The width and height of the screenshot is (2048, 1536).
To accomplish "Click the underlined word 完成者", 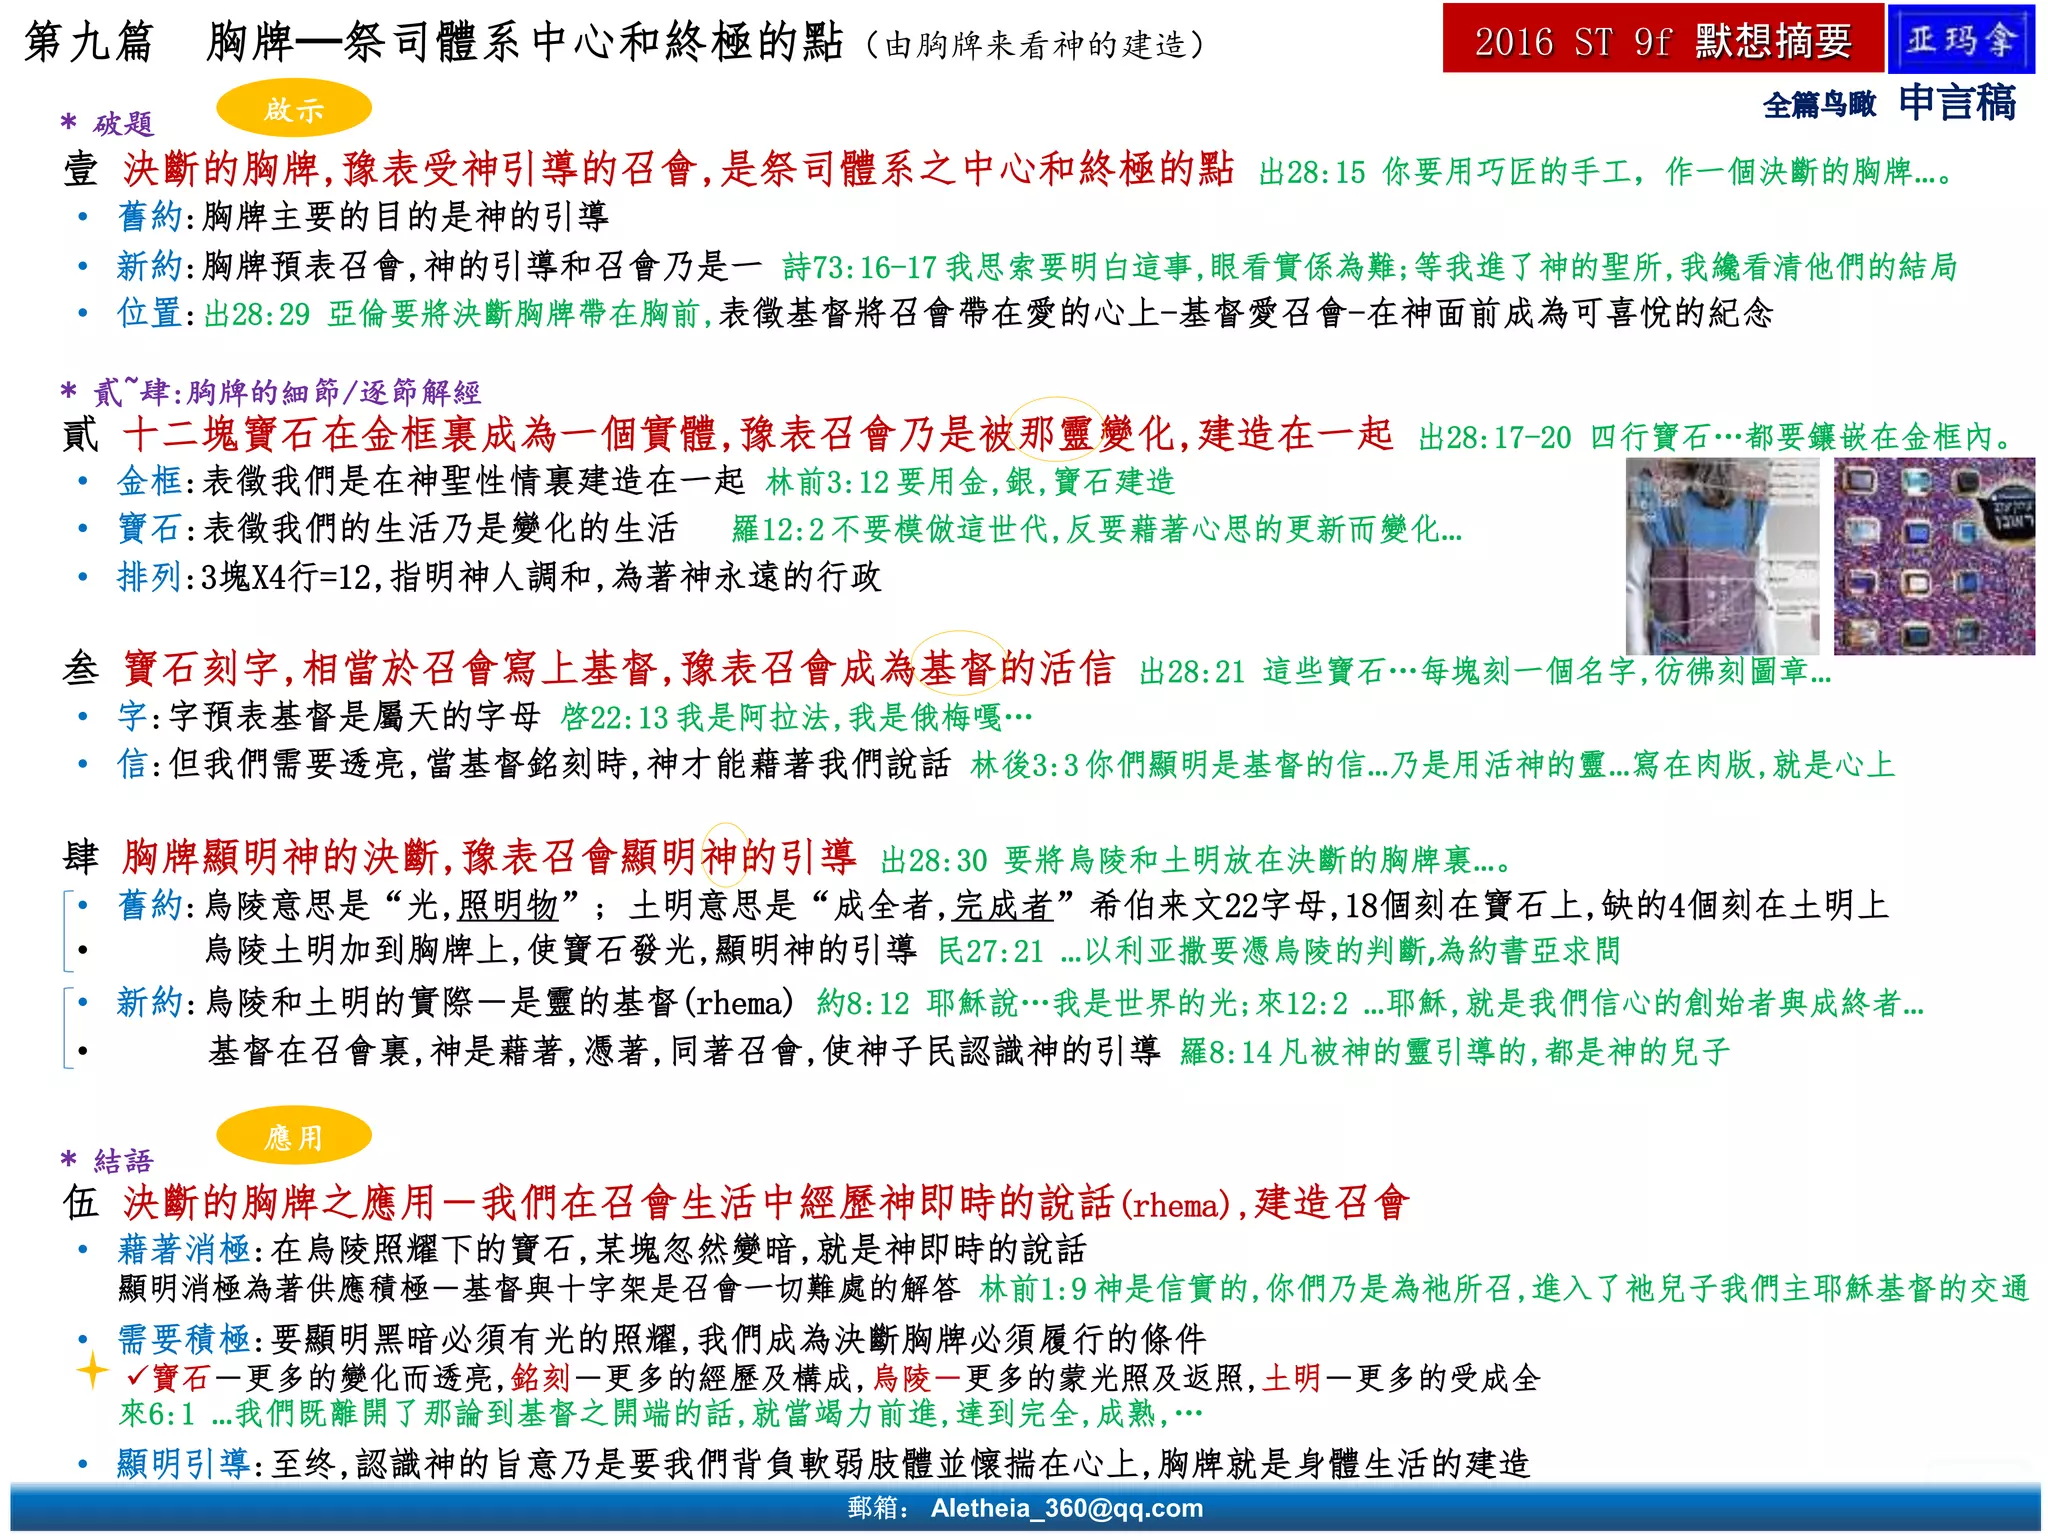I will pos(1003,906).
